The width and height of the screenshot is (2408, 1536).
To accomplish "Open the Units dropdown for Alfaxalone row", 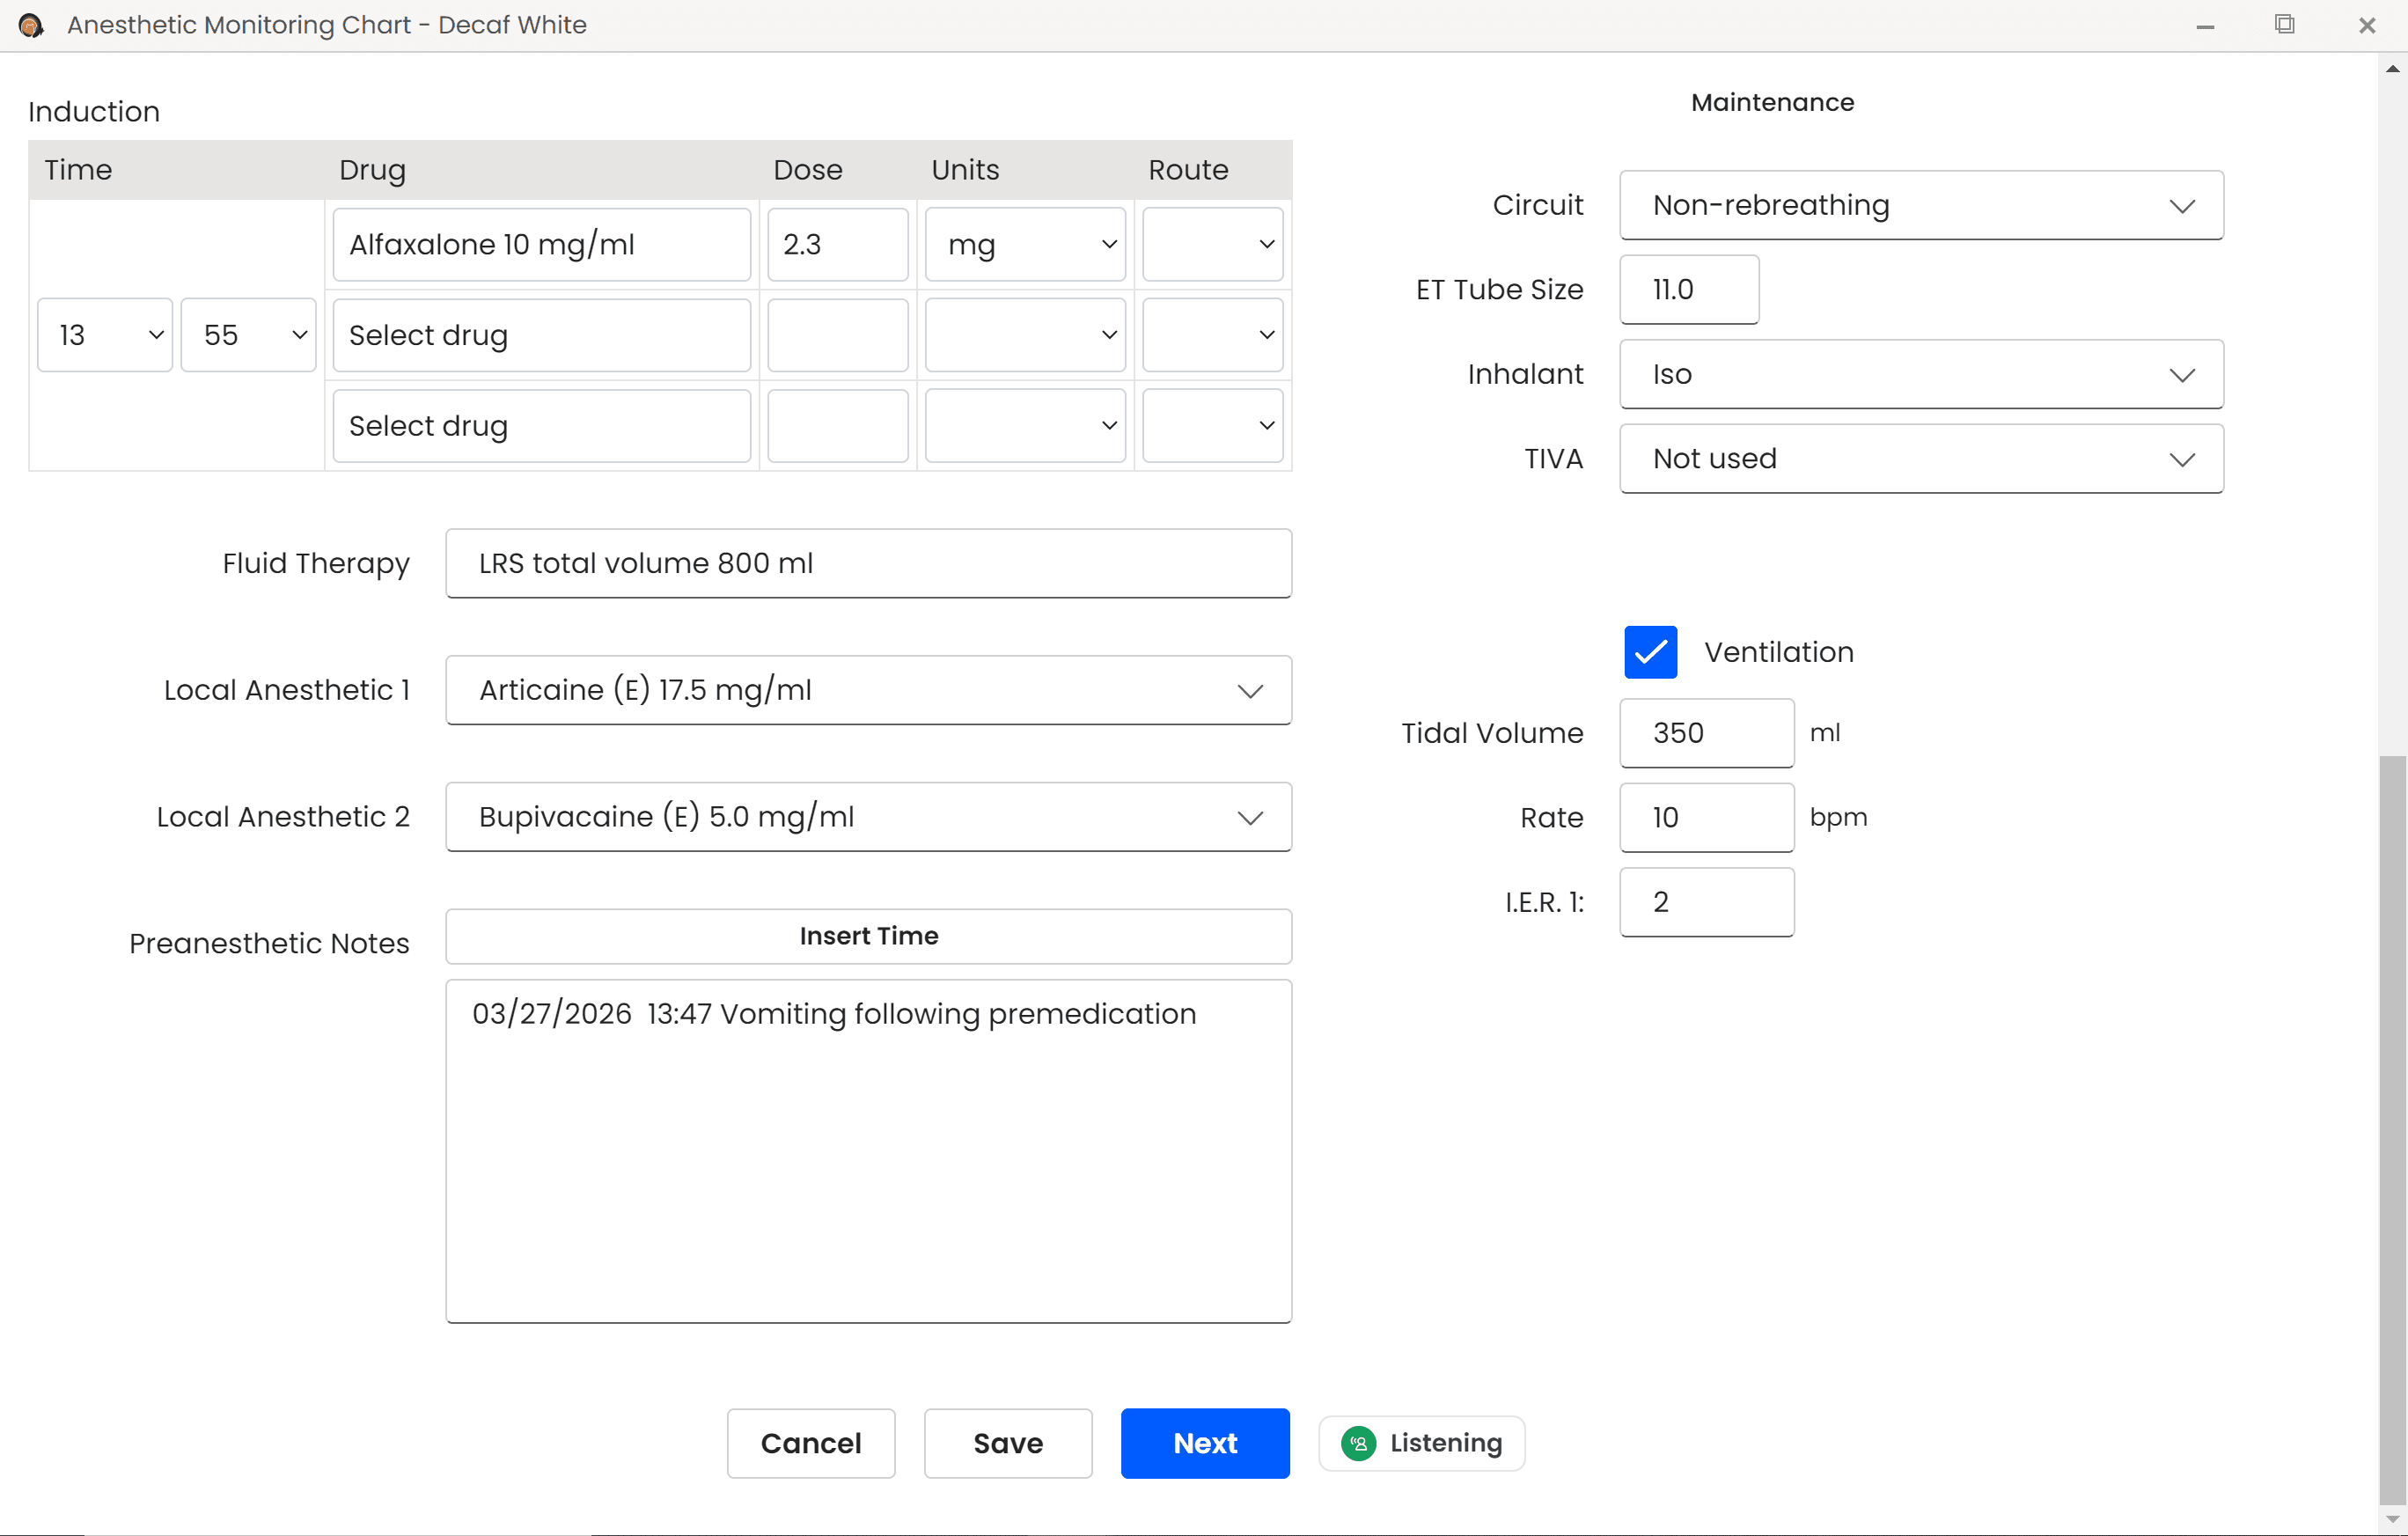I will click(1025, 244).
